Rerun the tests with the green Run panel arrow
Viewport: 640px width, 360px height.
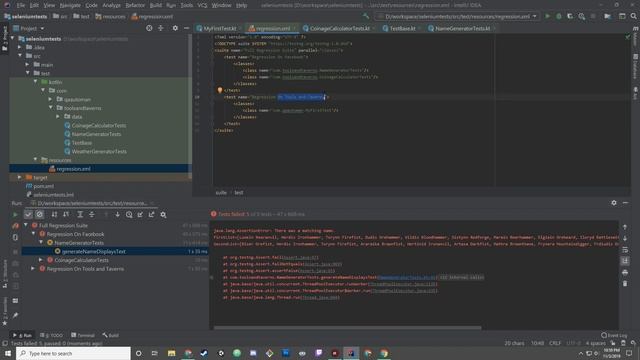click(x=16, y=214)
